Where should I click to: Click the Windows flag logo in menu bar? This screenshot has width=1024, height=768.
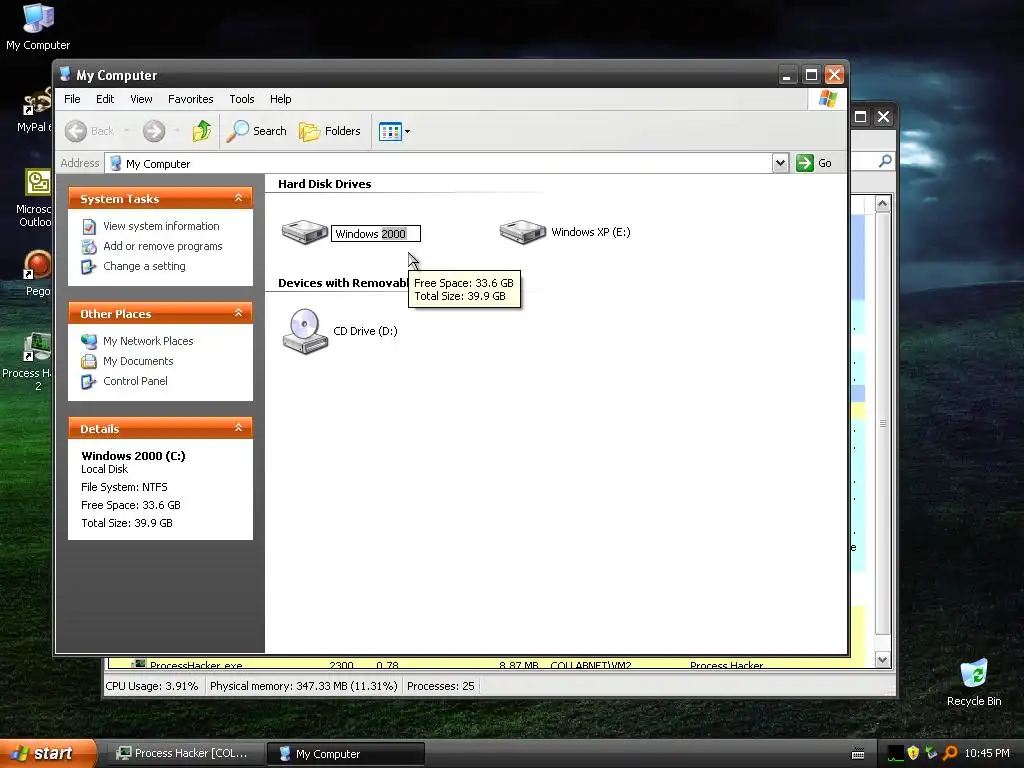pyautogui.click(x=827, y=99)
